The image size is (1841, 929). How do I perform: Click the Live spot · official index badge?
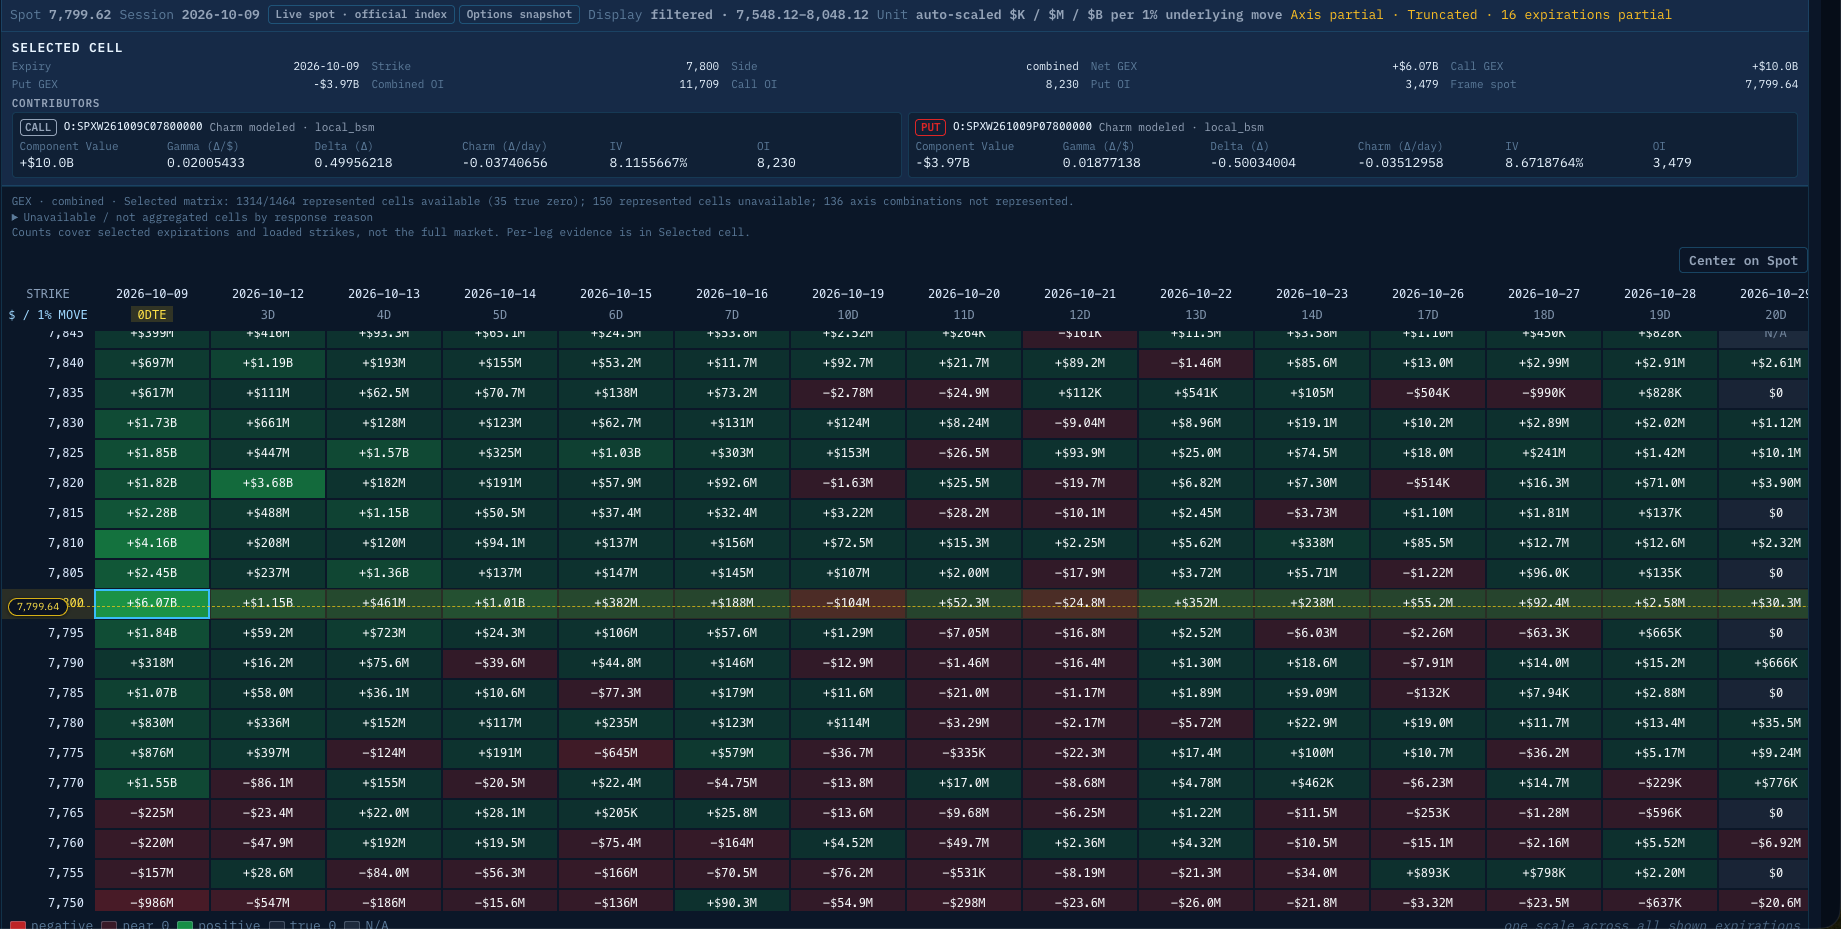pyautogui.click(x=361, y=15)
